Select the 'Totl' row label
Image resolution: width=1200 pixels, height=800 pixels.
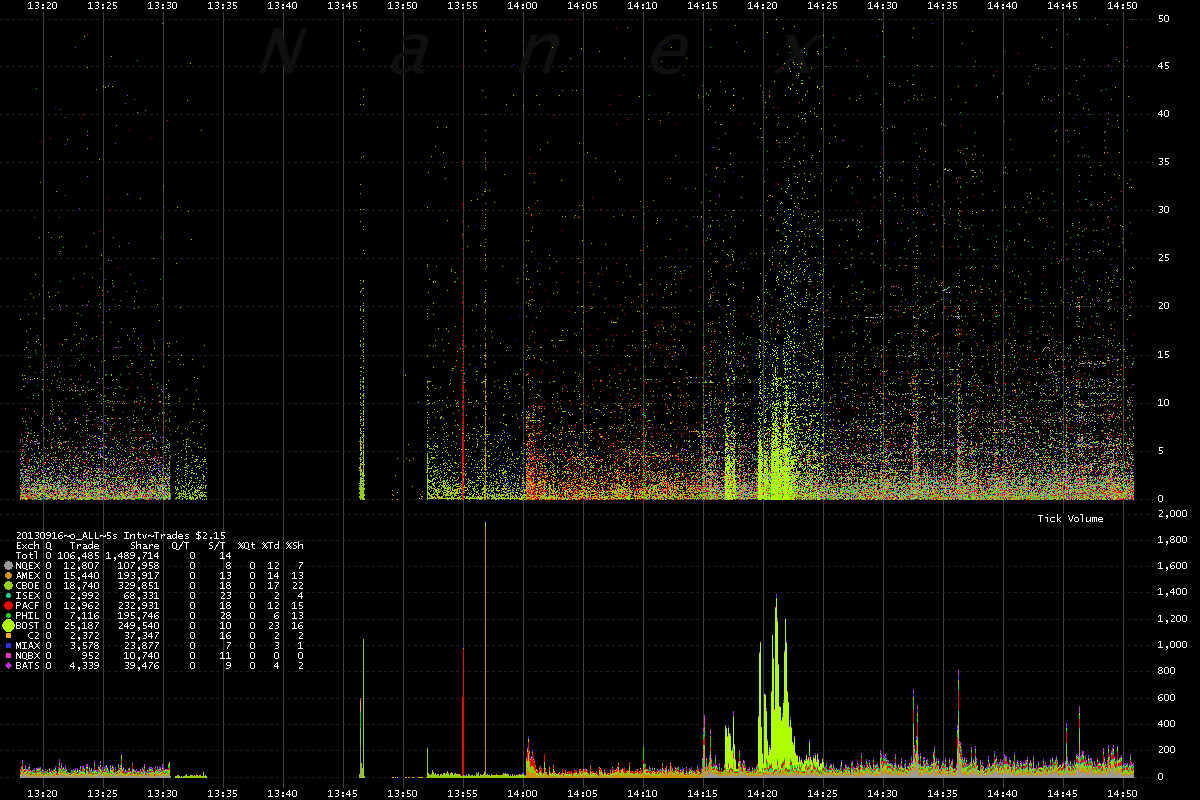click(27, 556)
